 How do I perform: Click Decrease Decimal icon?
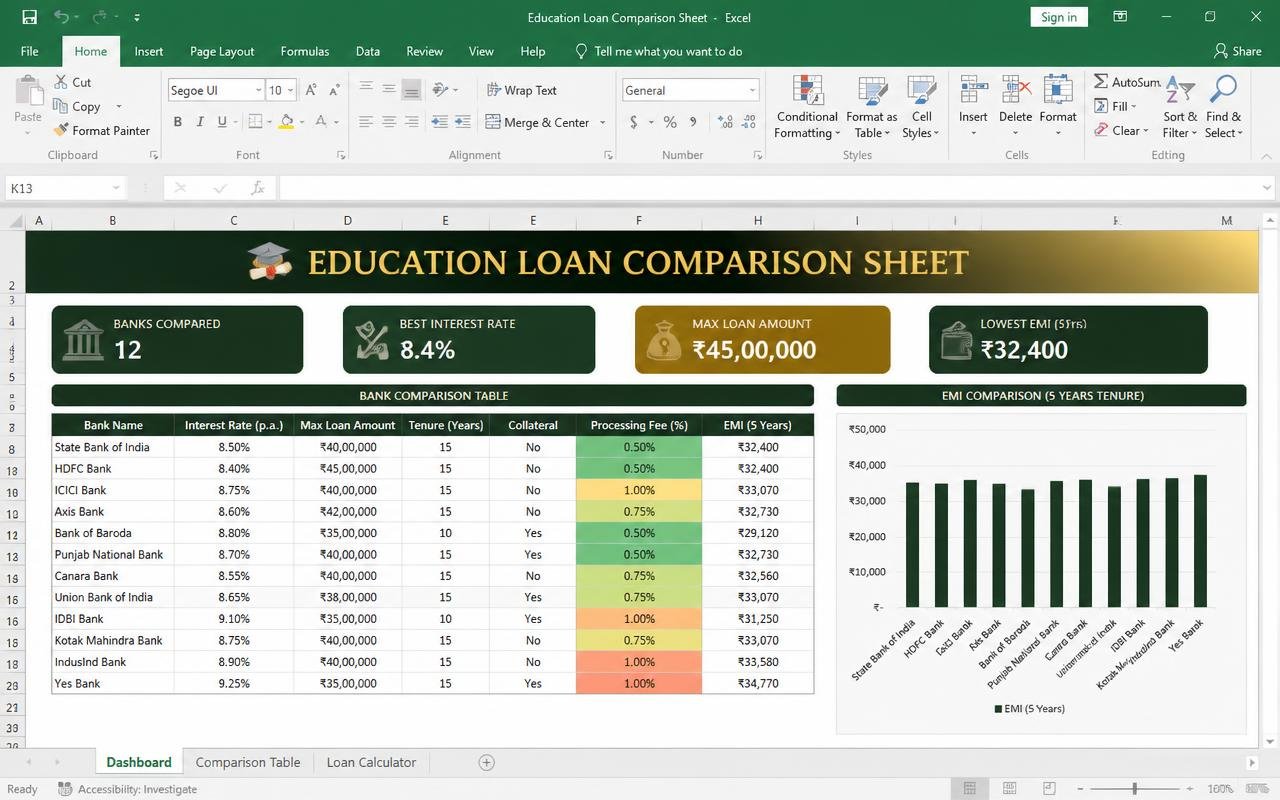[747, 122]
